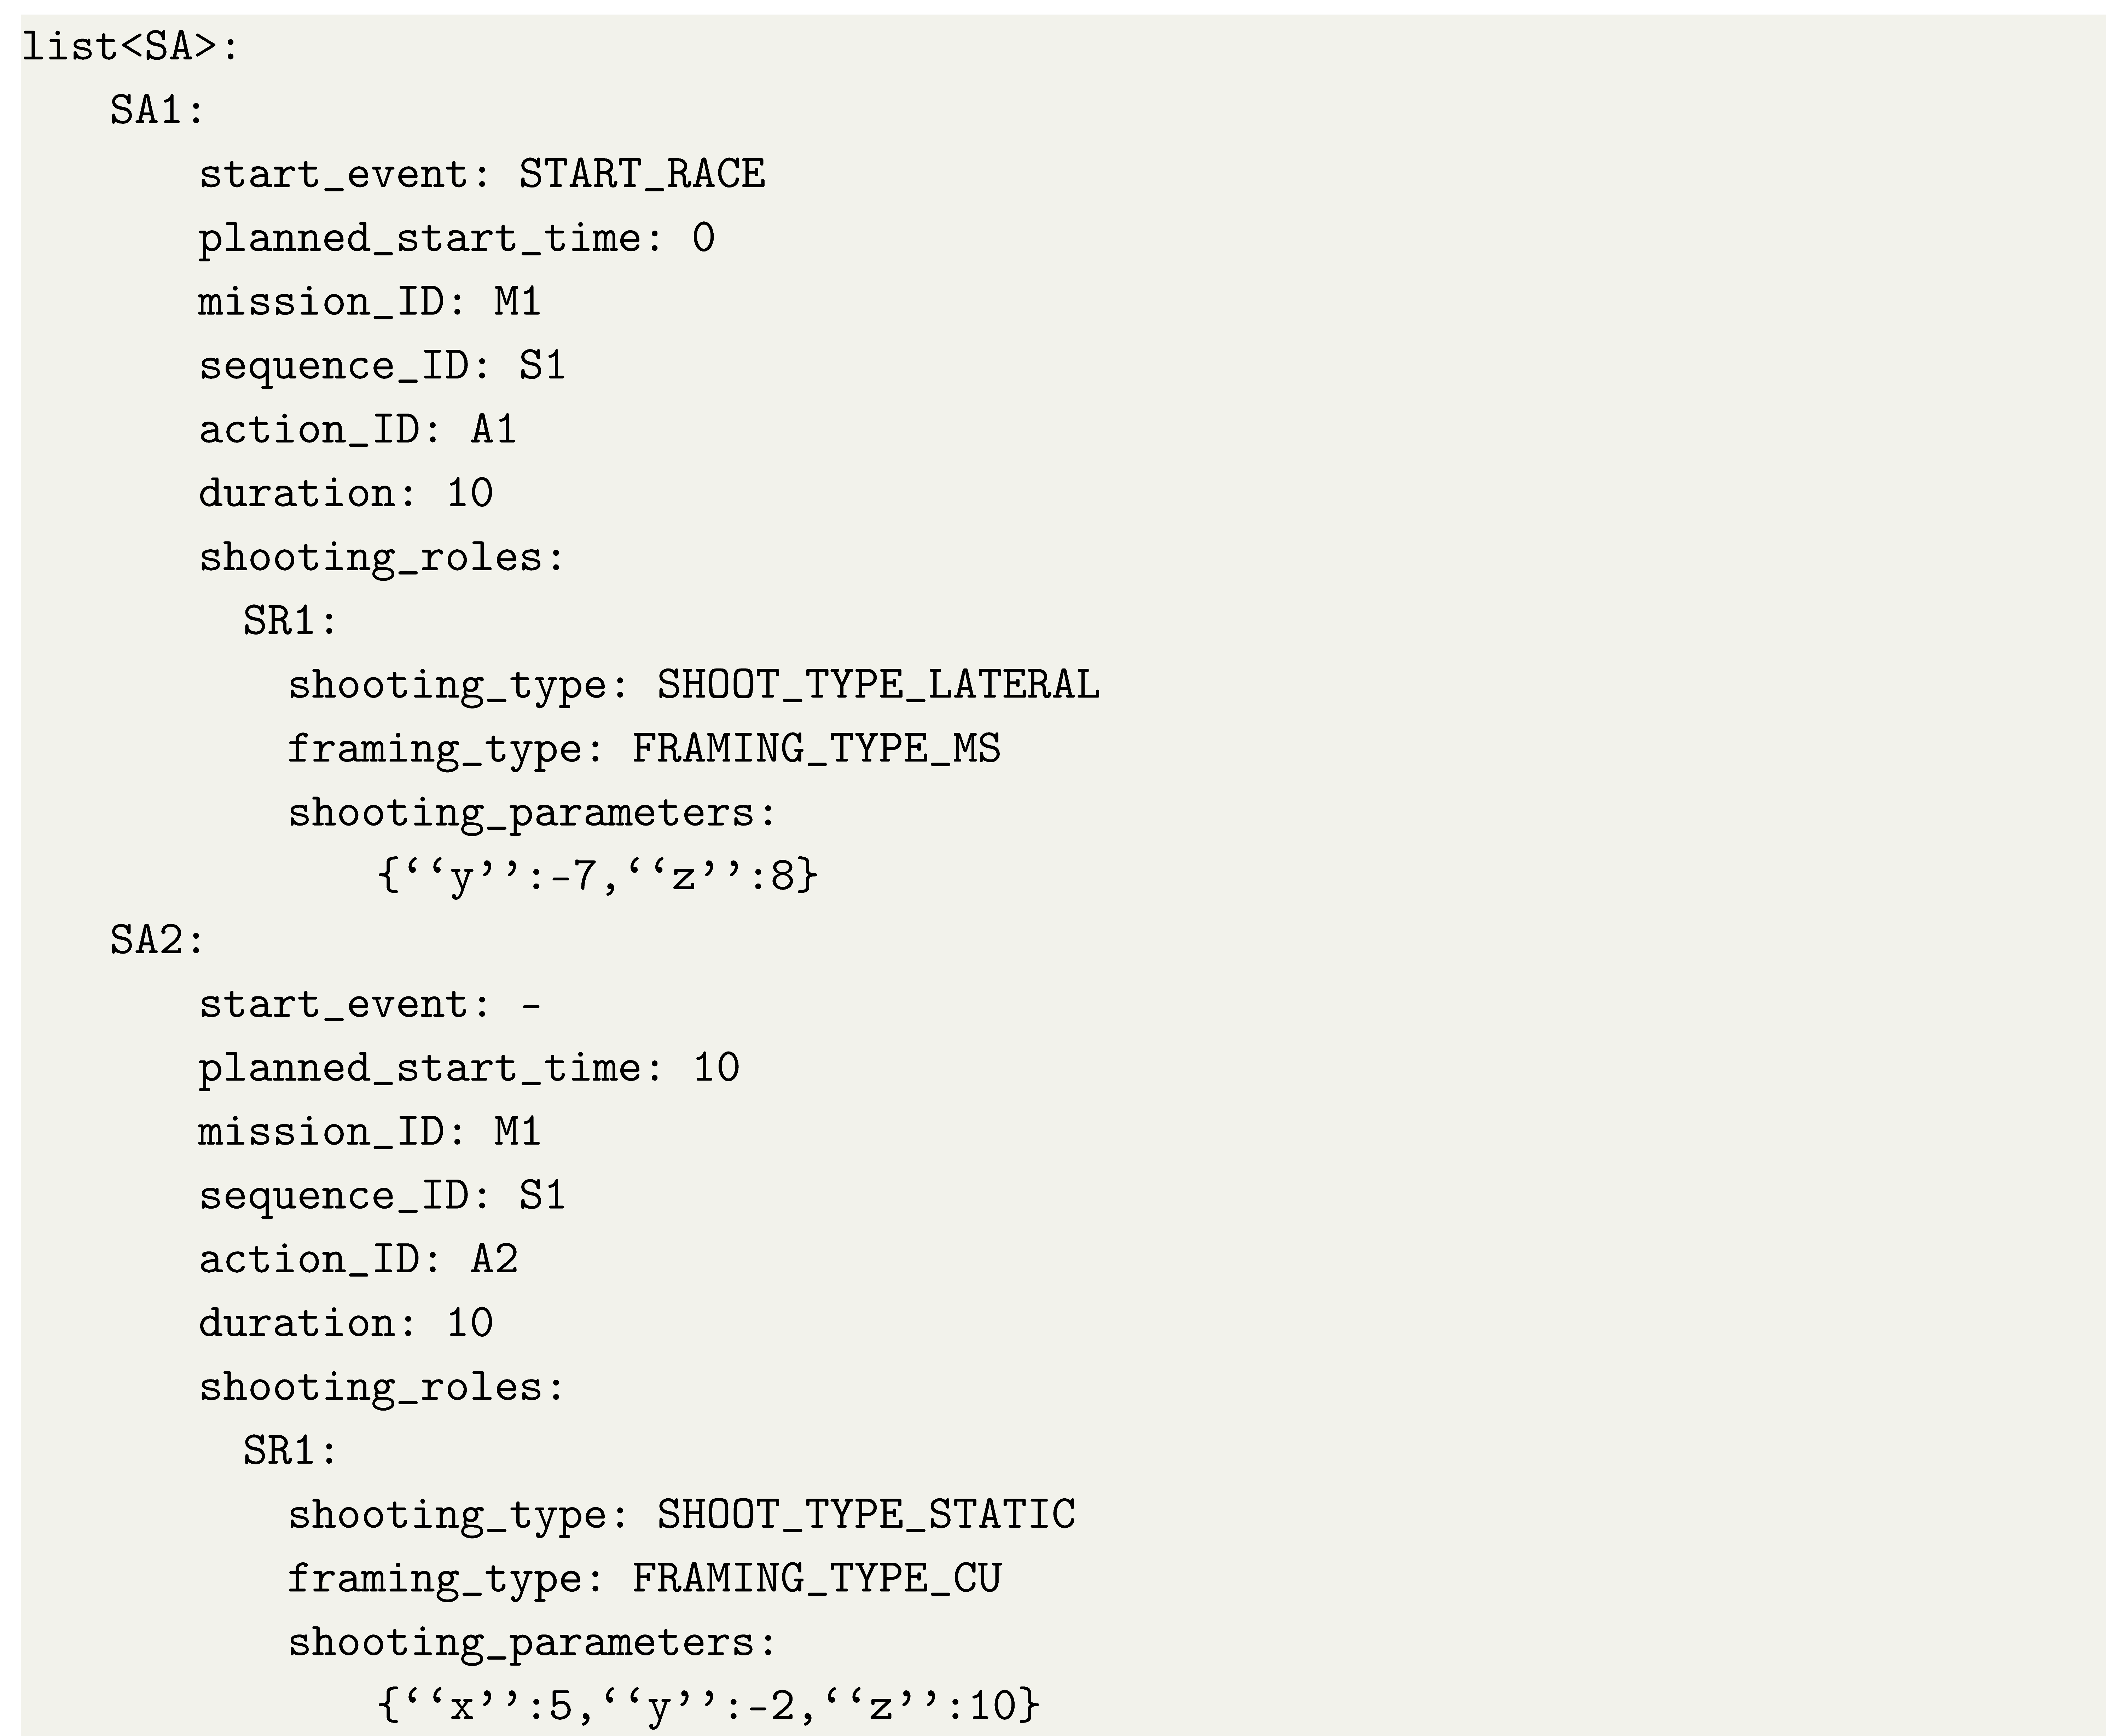Click the list<SA>: header line
This screenshot has width=2124, height=1736.
click(131, 47)
